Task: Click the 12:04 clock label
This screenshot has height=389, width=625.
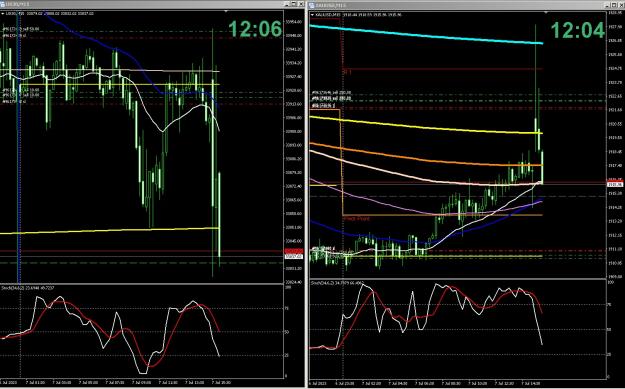Action: point(578,30)
